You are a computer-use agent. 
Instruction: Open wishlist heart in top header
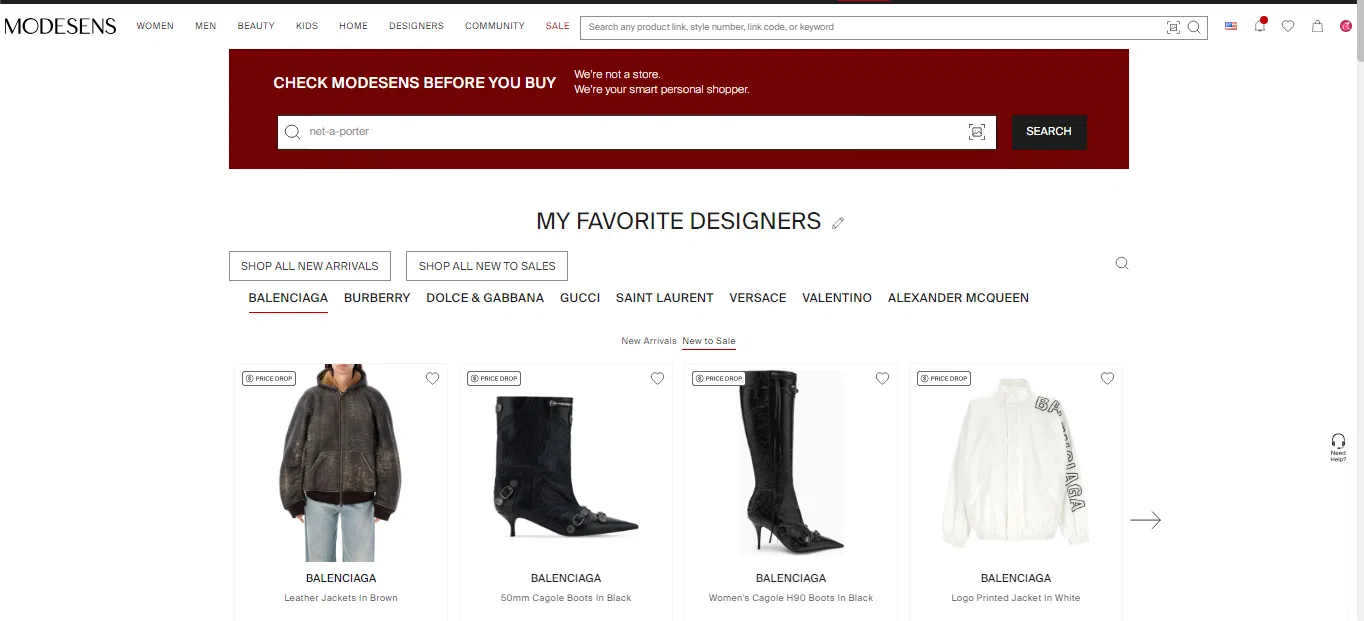(x=1288, y=26)
